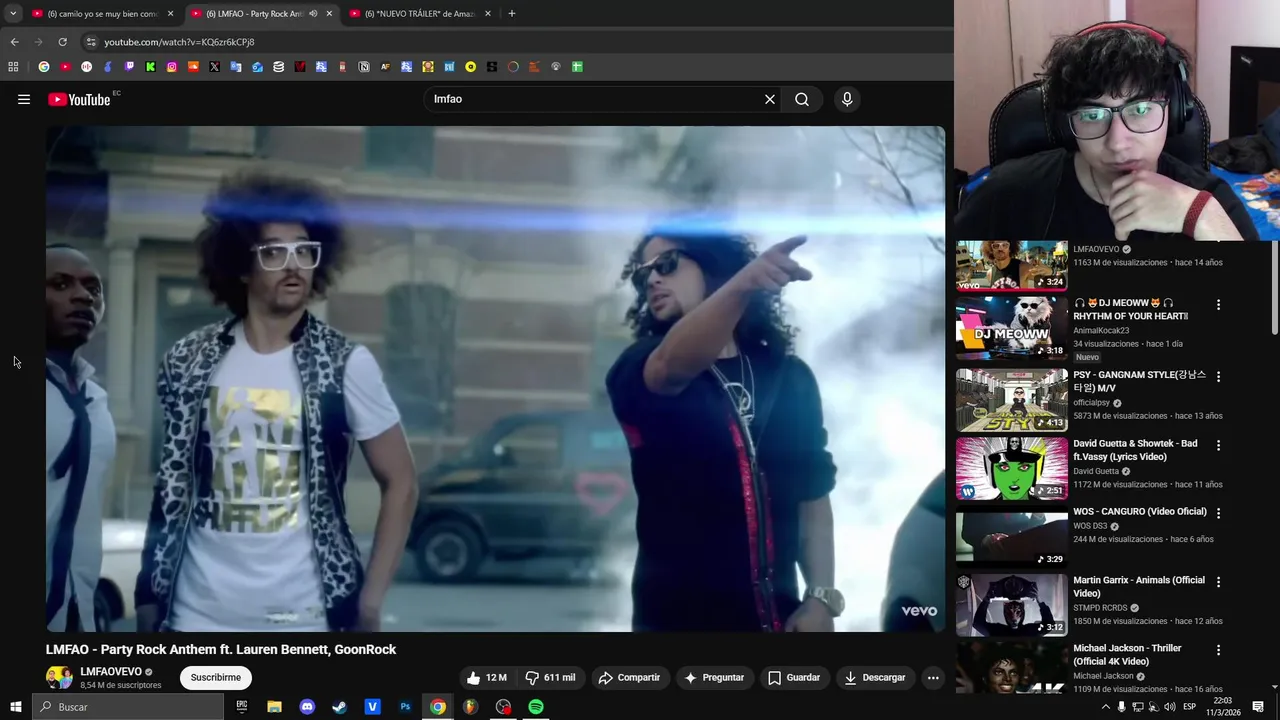The height and width of the screenshot is (720, 1280).
Task: Open the apps grid bookmark
Action: (x=13, y=67)
